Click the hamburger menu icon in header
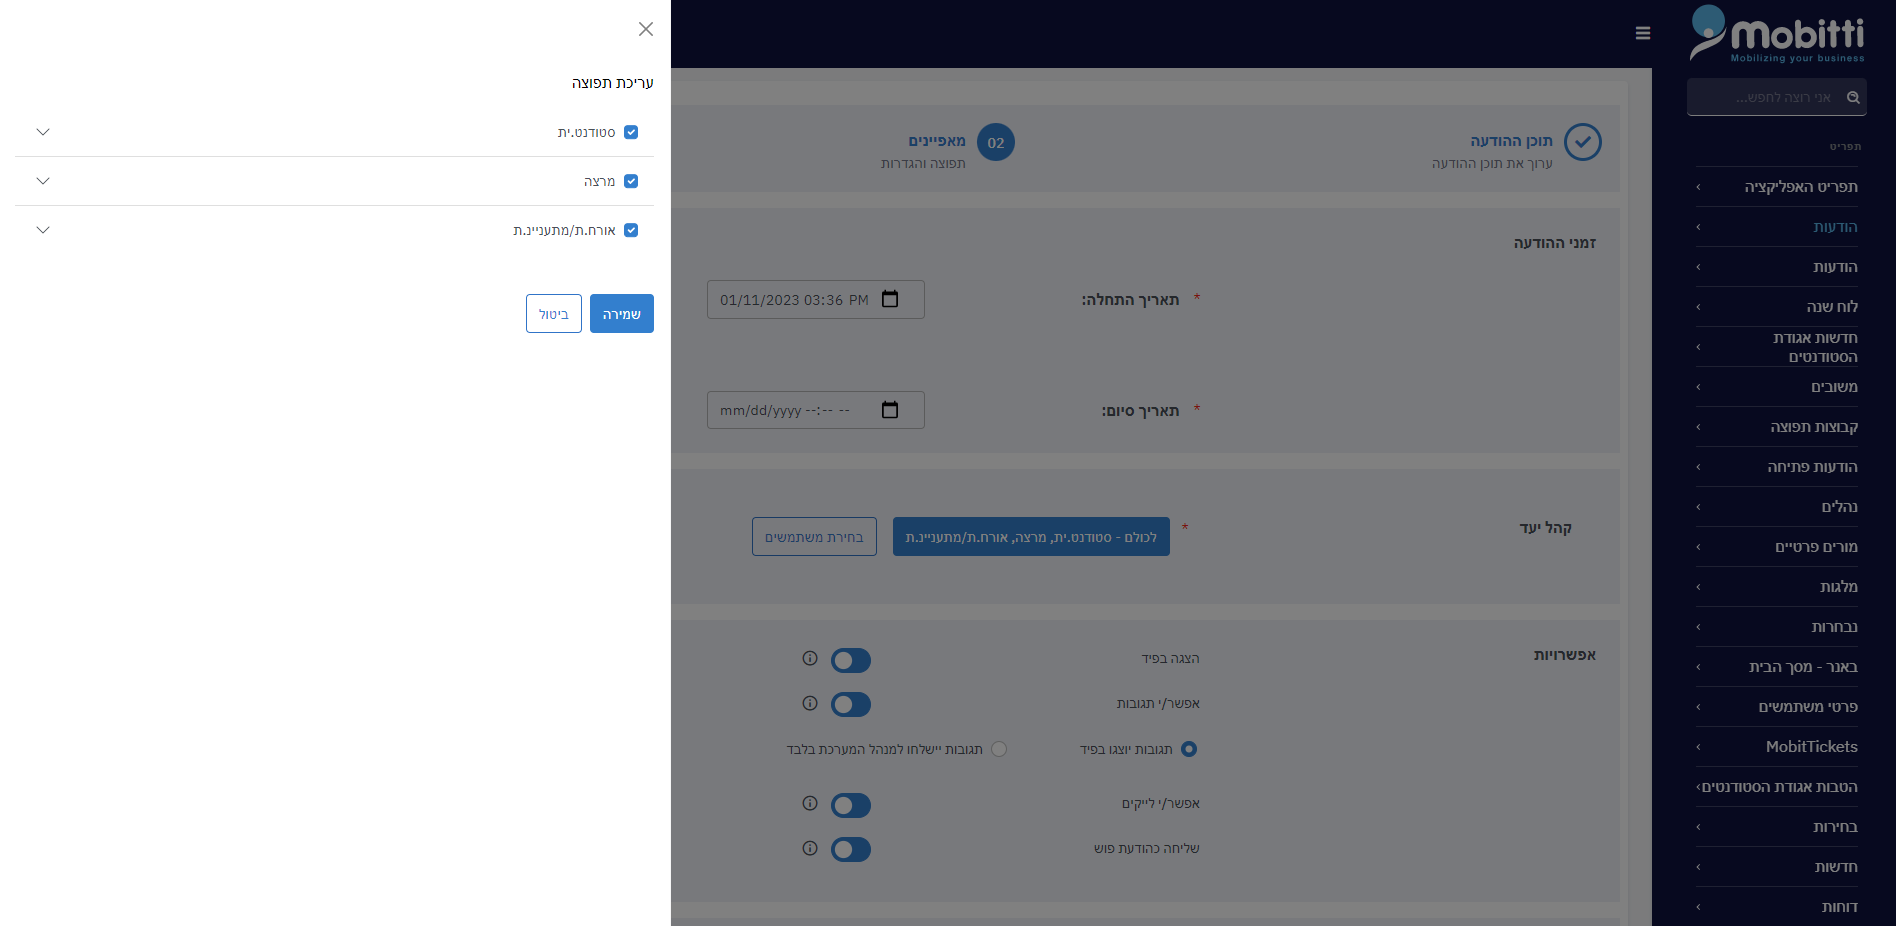This screenshot has height=926, width=1896. [x=1642, y=33]
